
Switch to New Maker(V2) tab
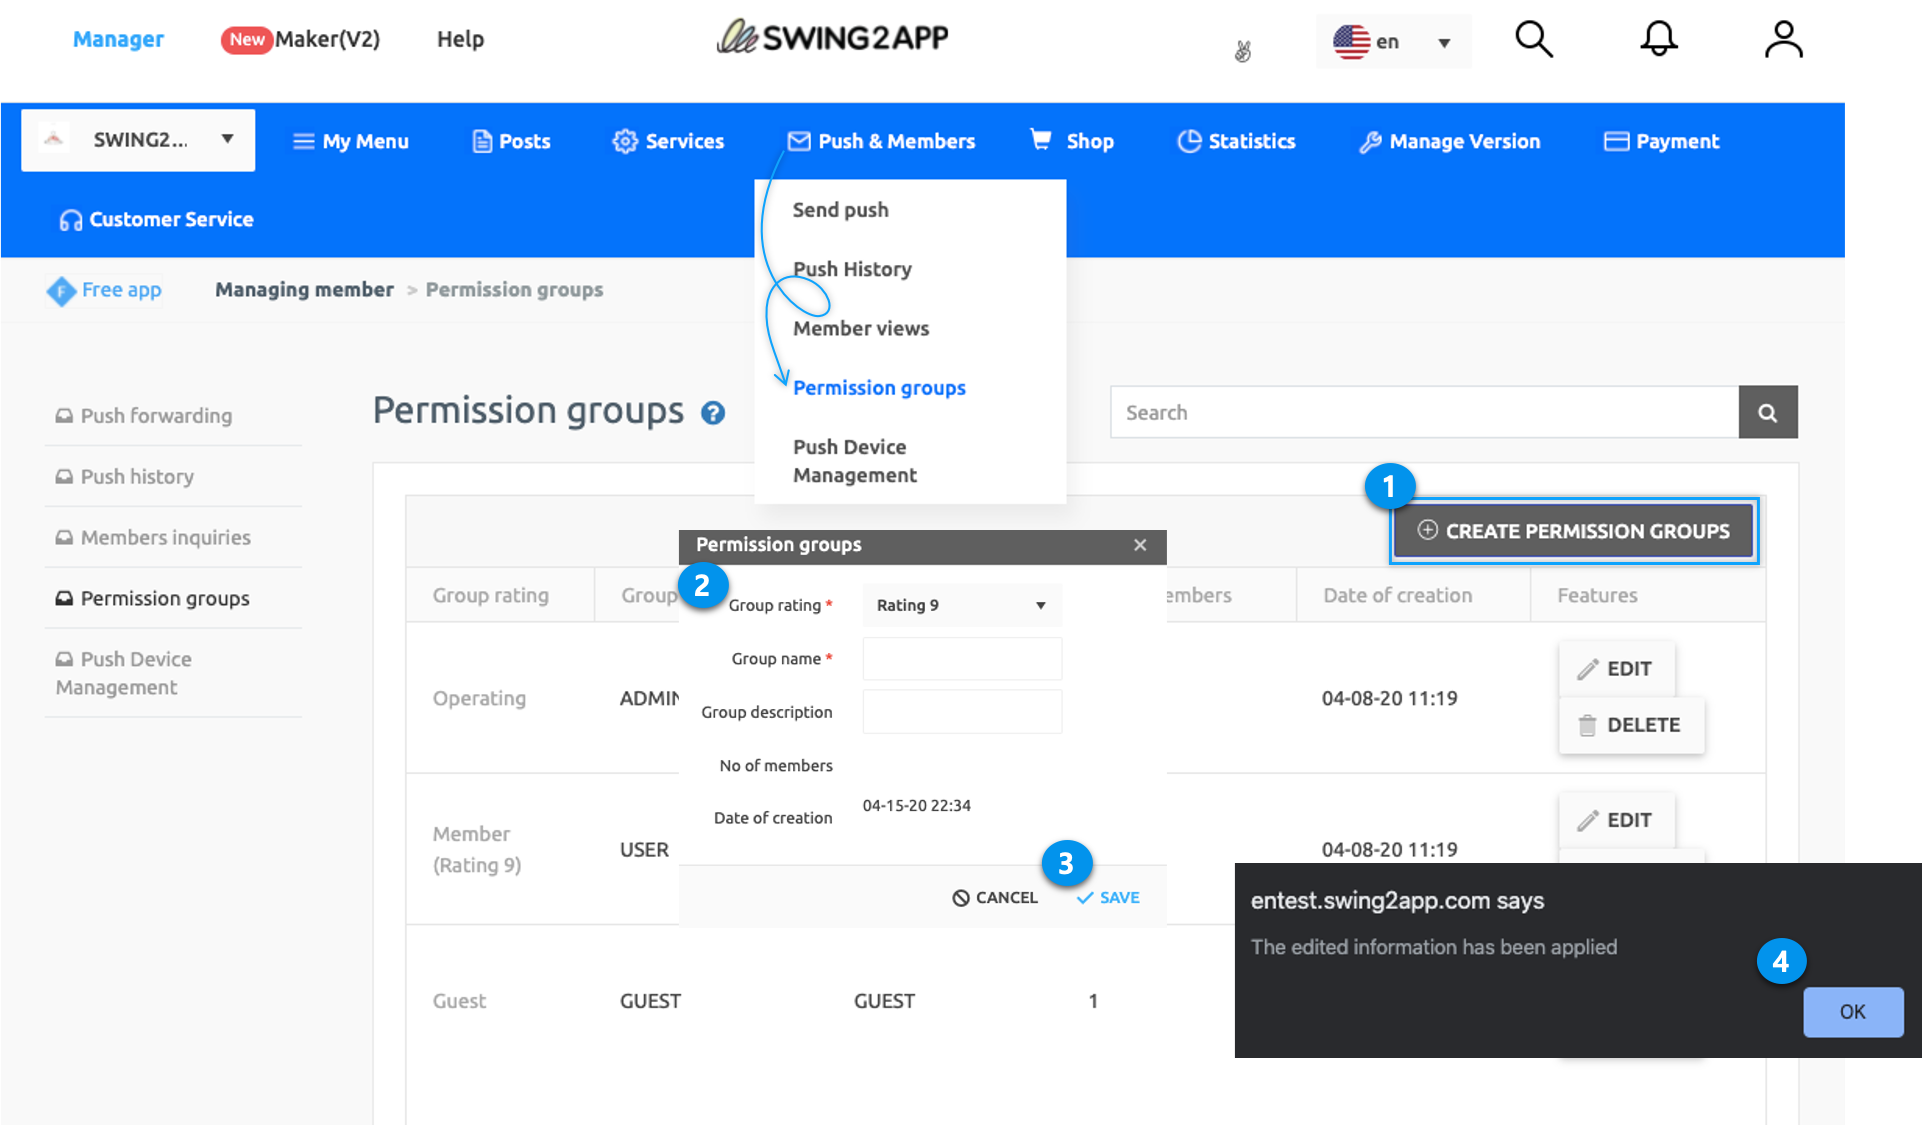click(x=301, y=39)
